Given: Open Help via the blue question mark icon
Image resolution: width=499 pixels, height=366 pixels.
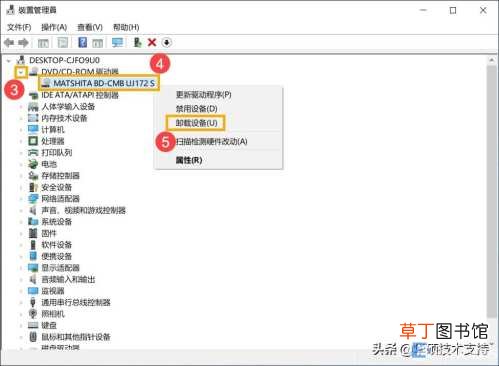Looking at the screenshot, I should coord(82,42).
